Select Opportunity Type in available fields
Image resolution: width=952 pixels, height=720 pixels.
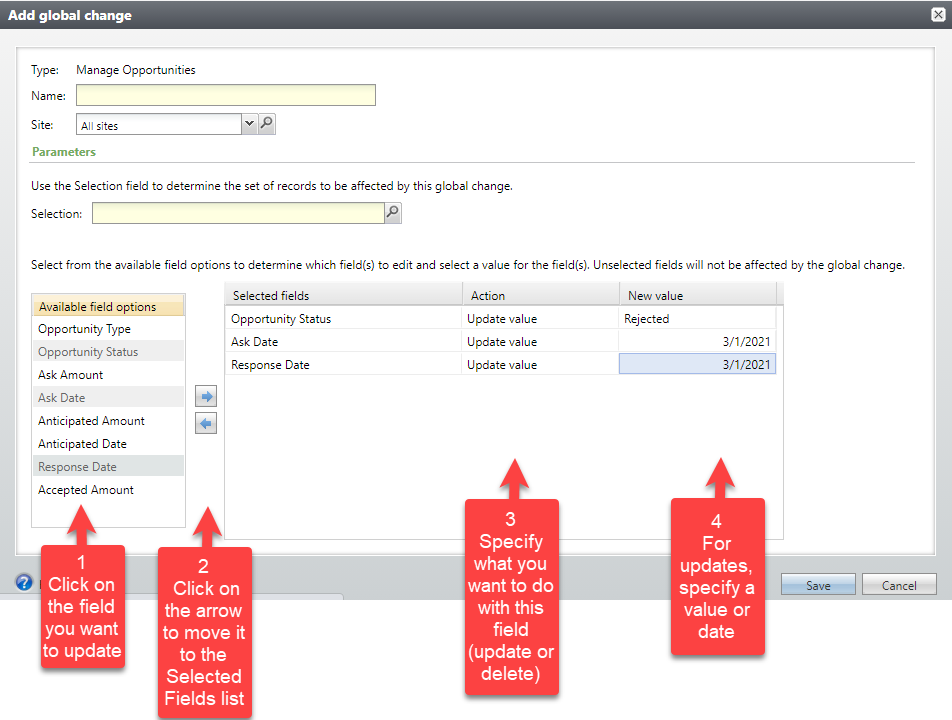[x=85, y=329]
